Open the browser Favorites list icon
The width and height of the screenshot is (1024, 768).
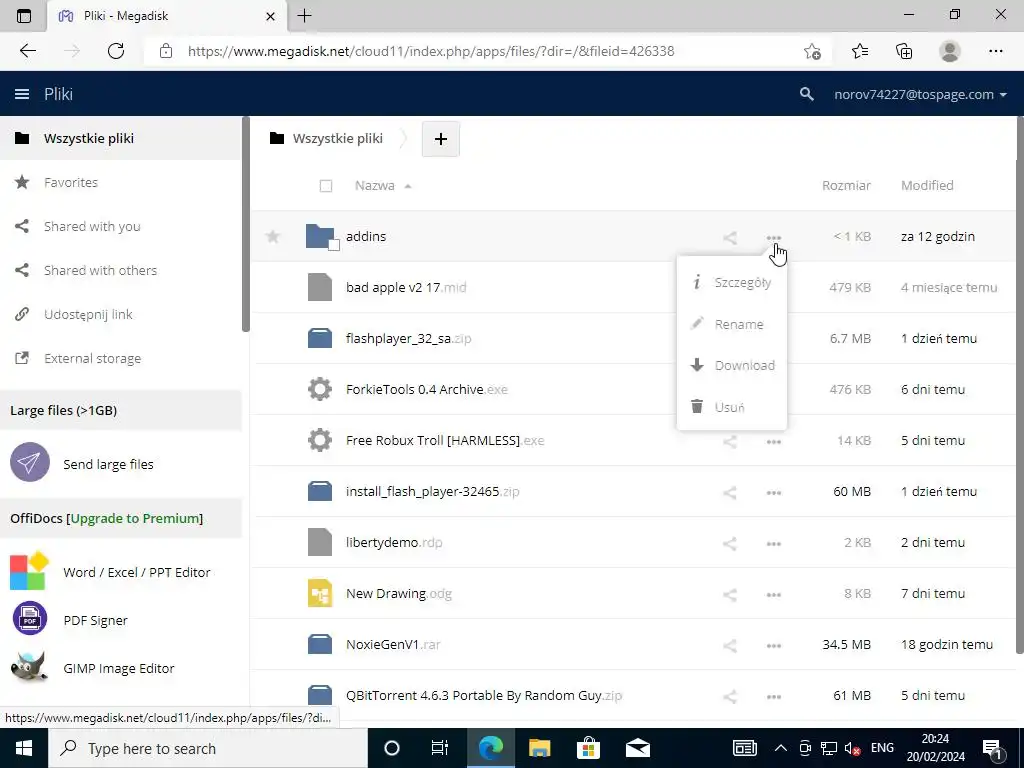[x=859, y=51]
